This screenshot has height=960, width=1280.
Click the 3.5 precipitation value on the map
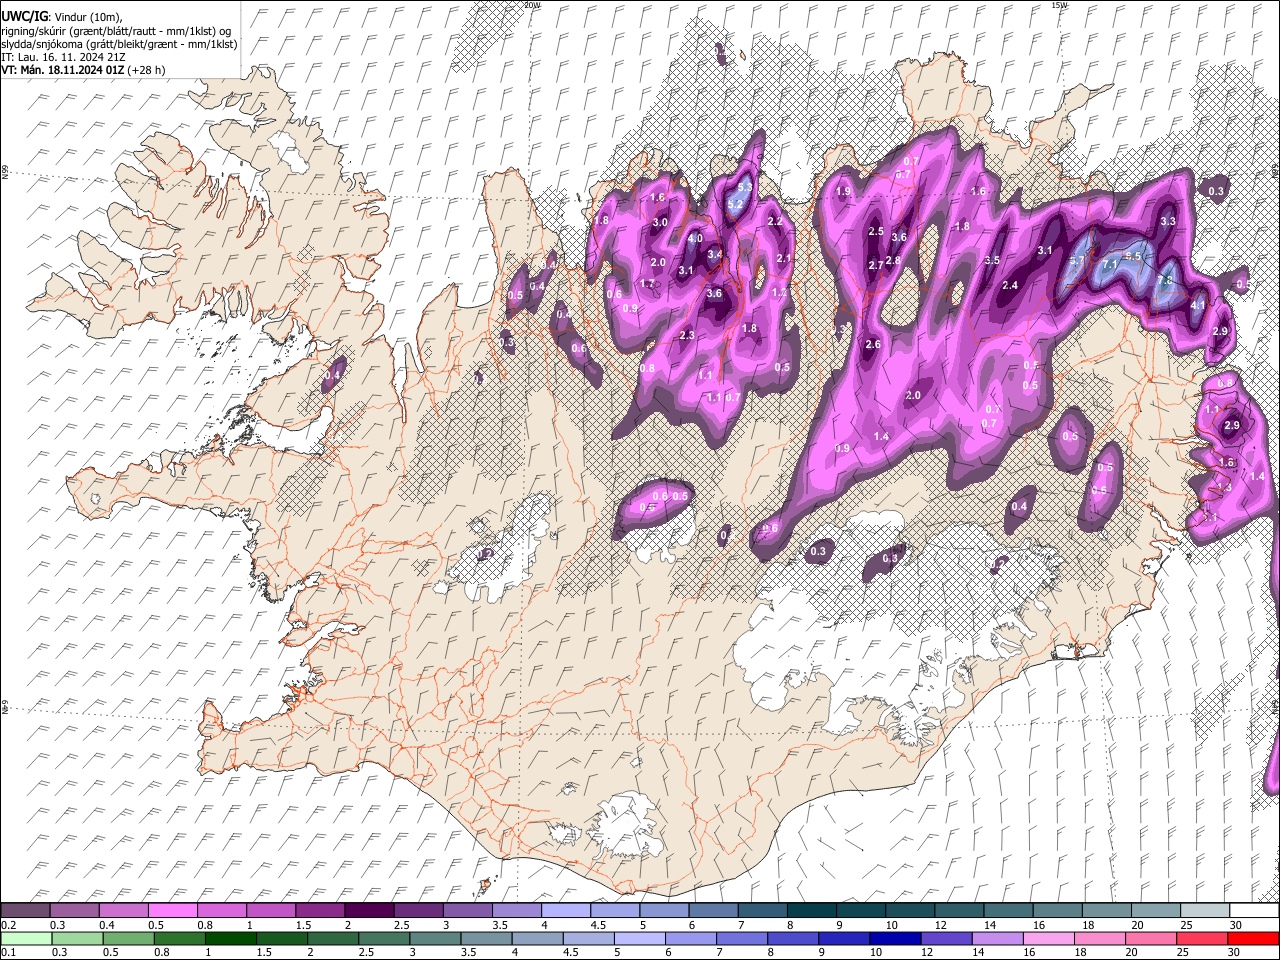[x=992, y=260]
